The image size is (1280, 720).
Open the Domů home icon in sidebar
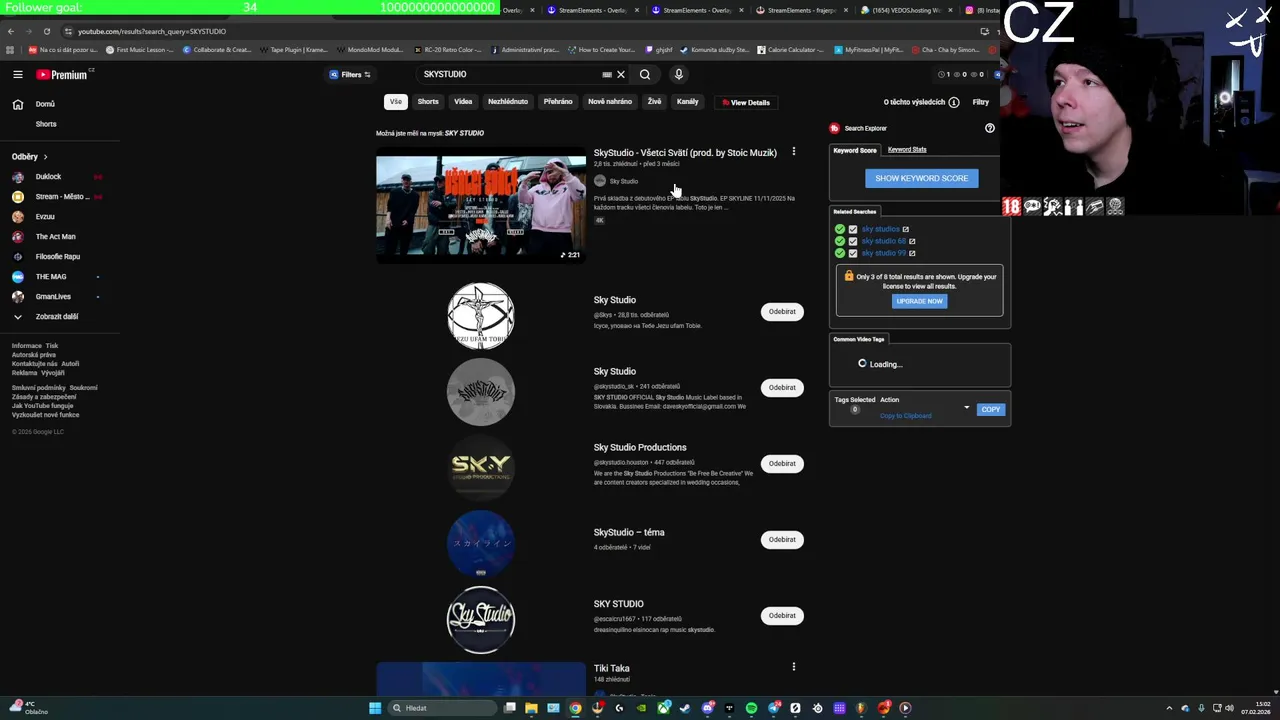[18, 104]
